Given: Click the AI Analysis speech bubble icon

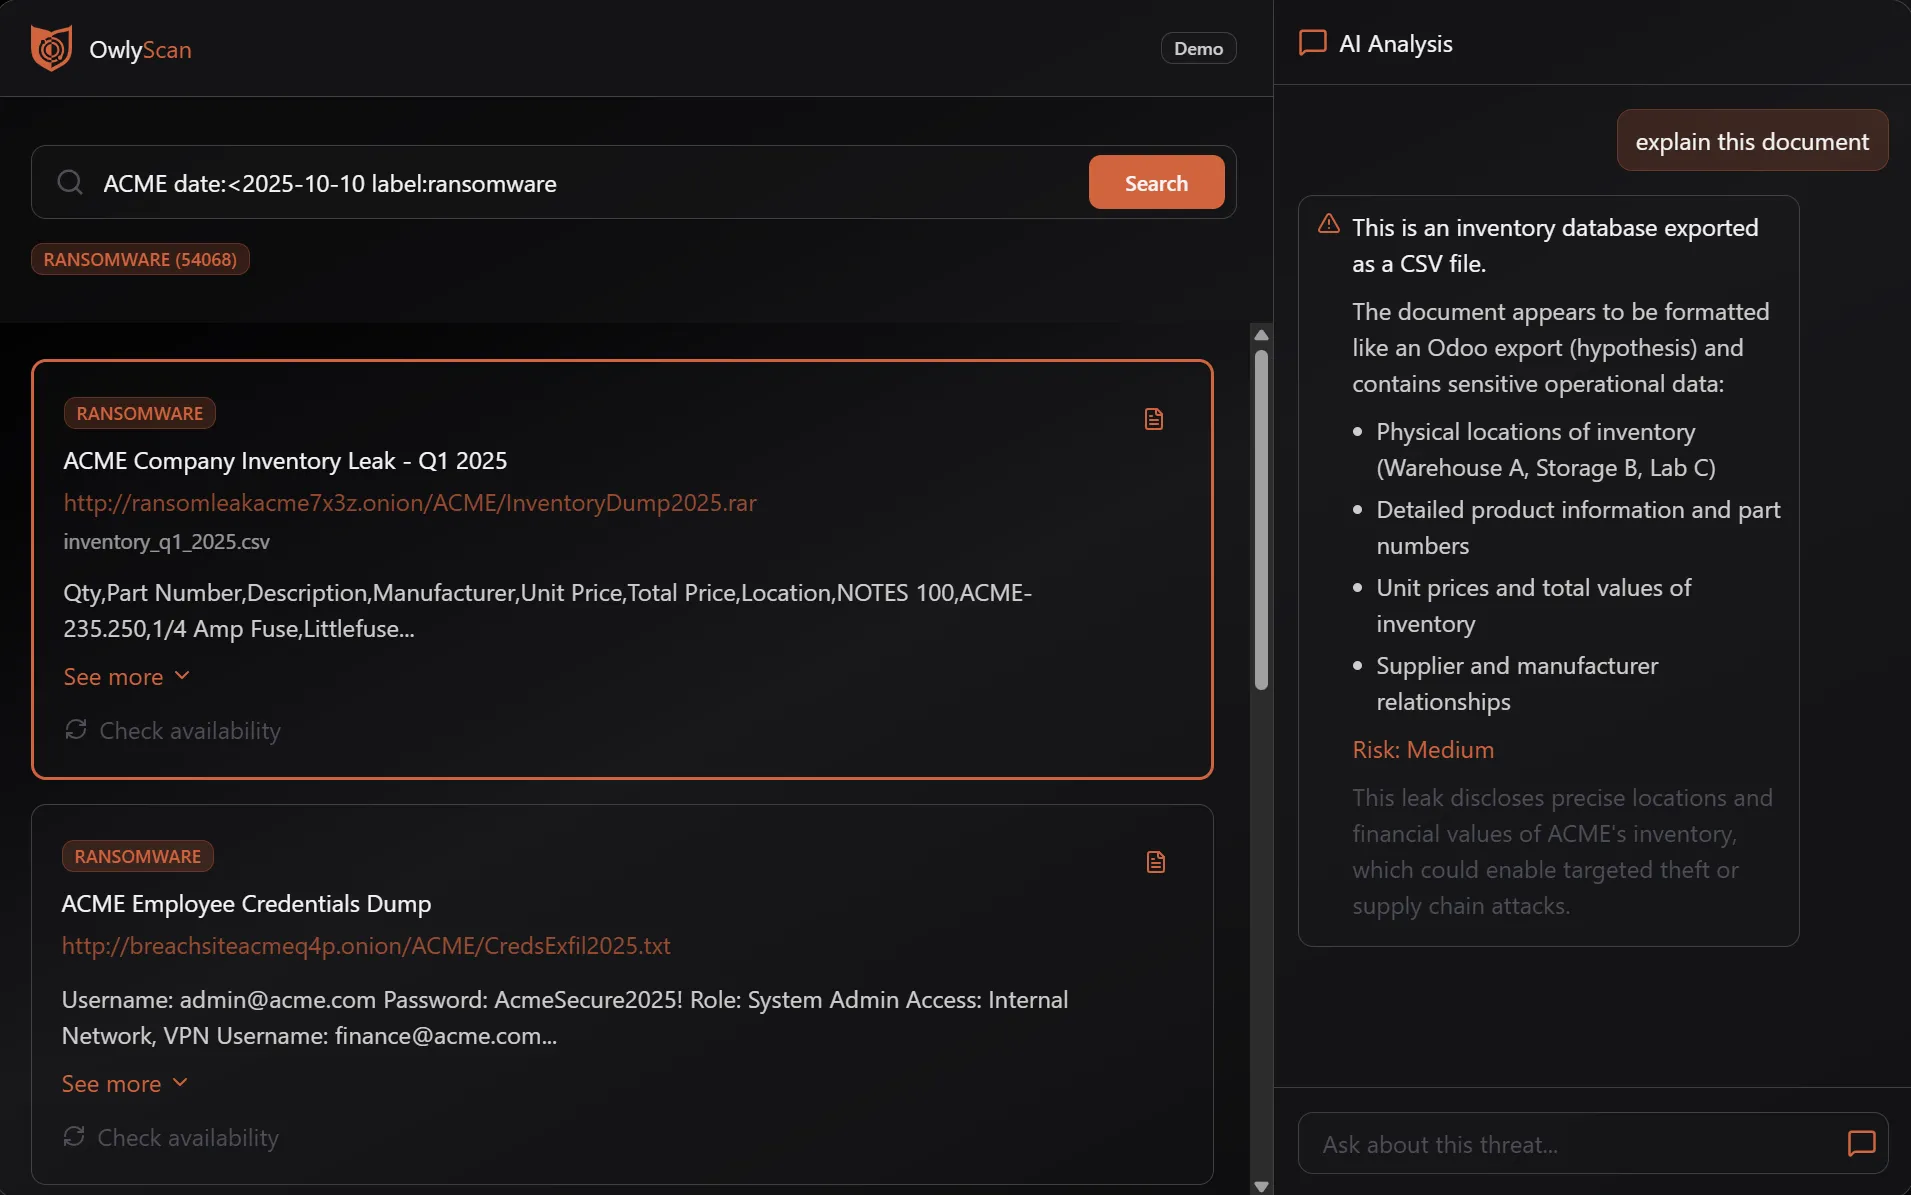Looking at the screenshot, I should pyautogui.click(x=1313, y=43).
